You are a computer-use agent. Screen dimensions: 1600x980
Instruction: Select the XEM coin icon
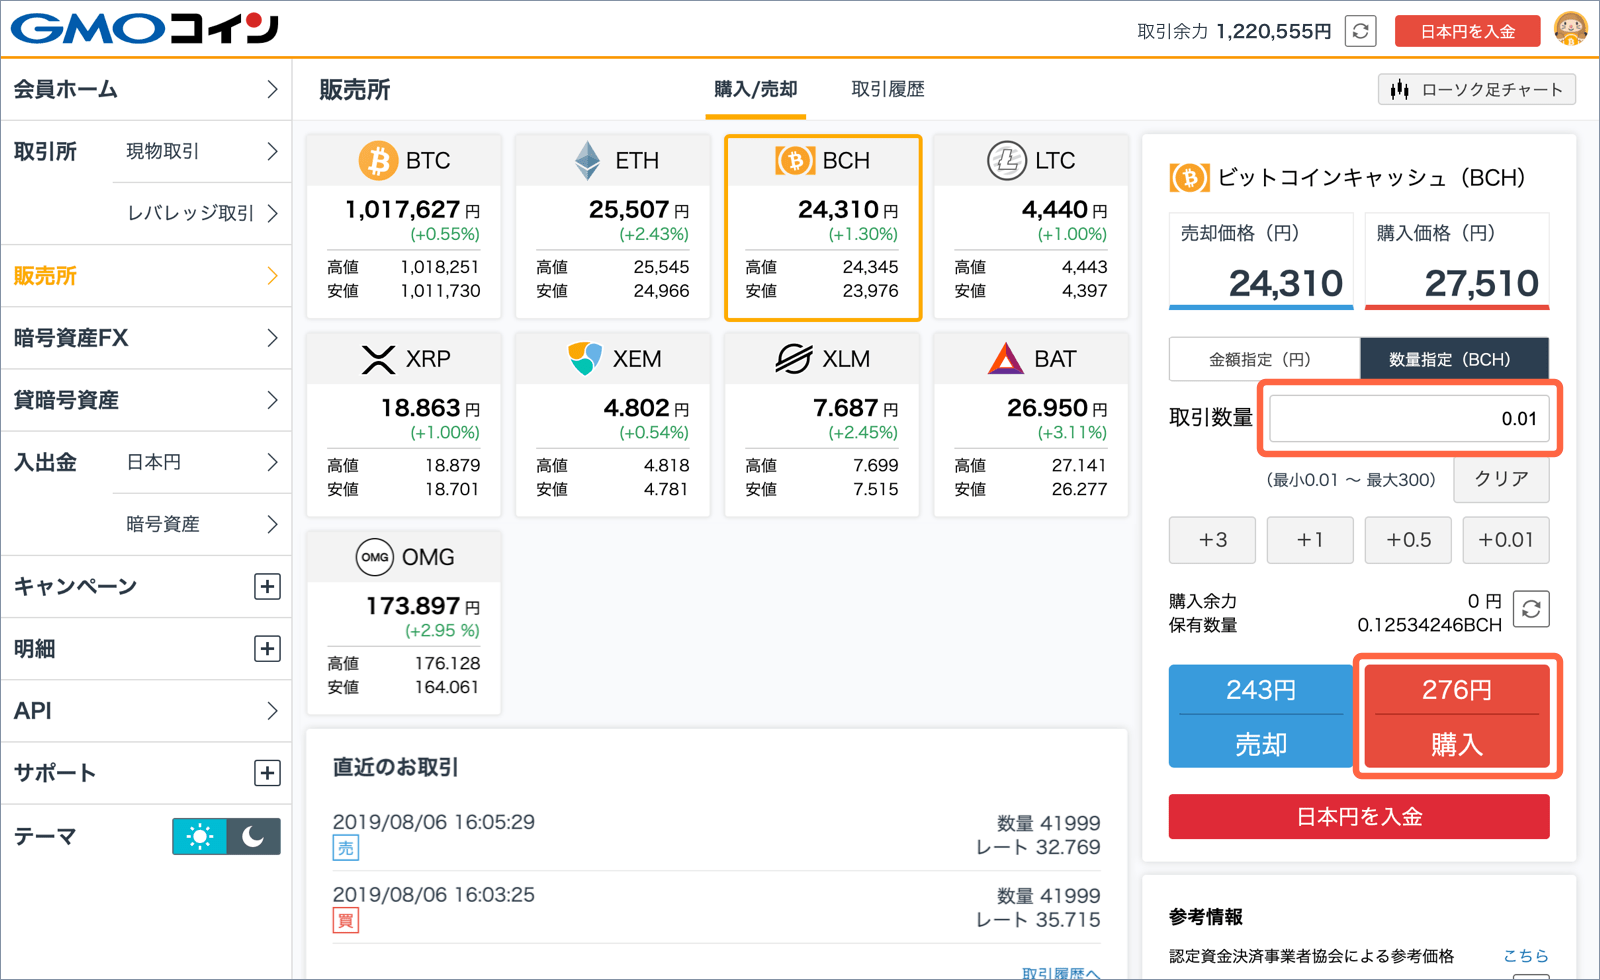pyautogui.click(x=585, y=358)
